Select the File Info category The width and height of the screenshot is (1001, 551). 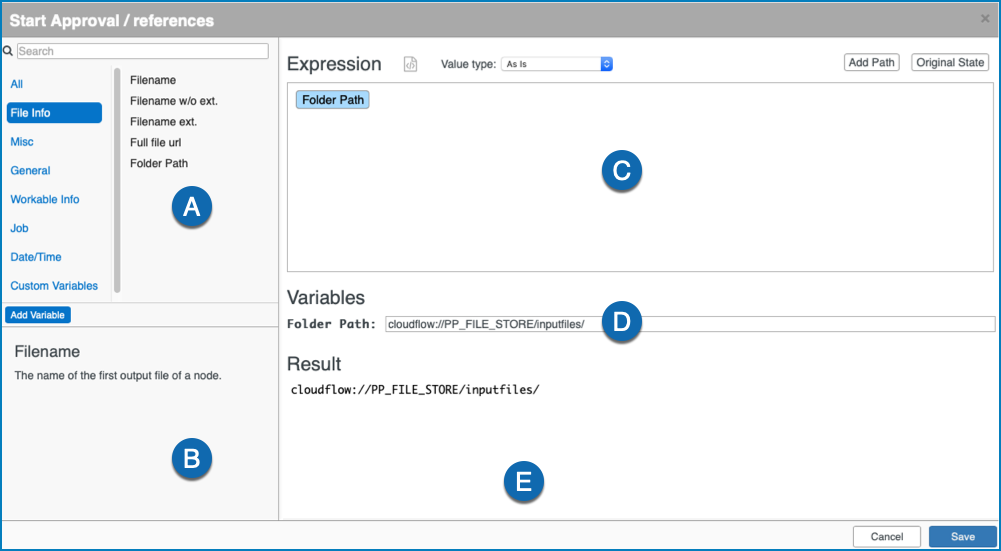click(x=54, y=113)
